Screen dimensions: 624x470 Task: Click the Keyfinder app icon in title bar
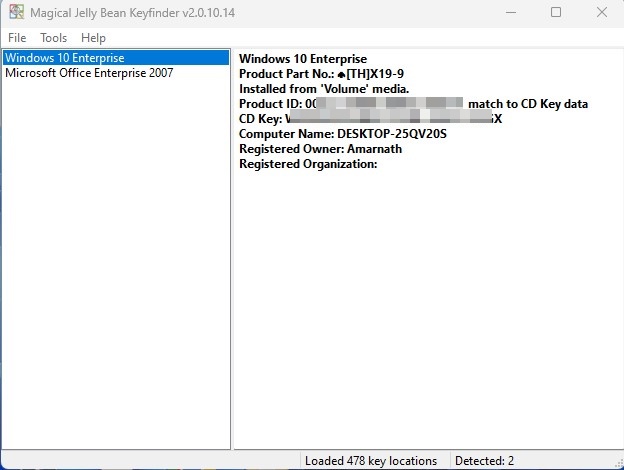tap(17, 12)
